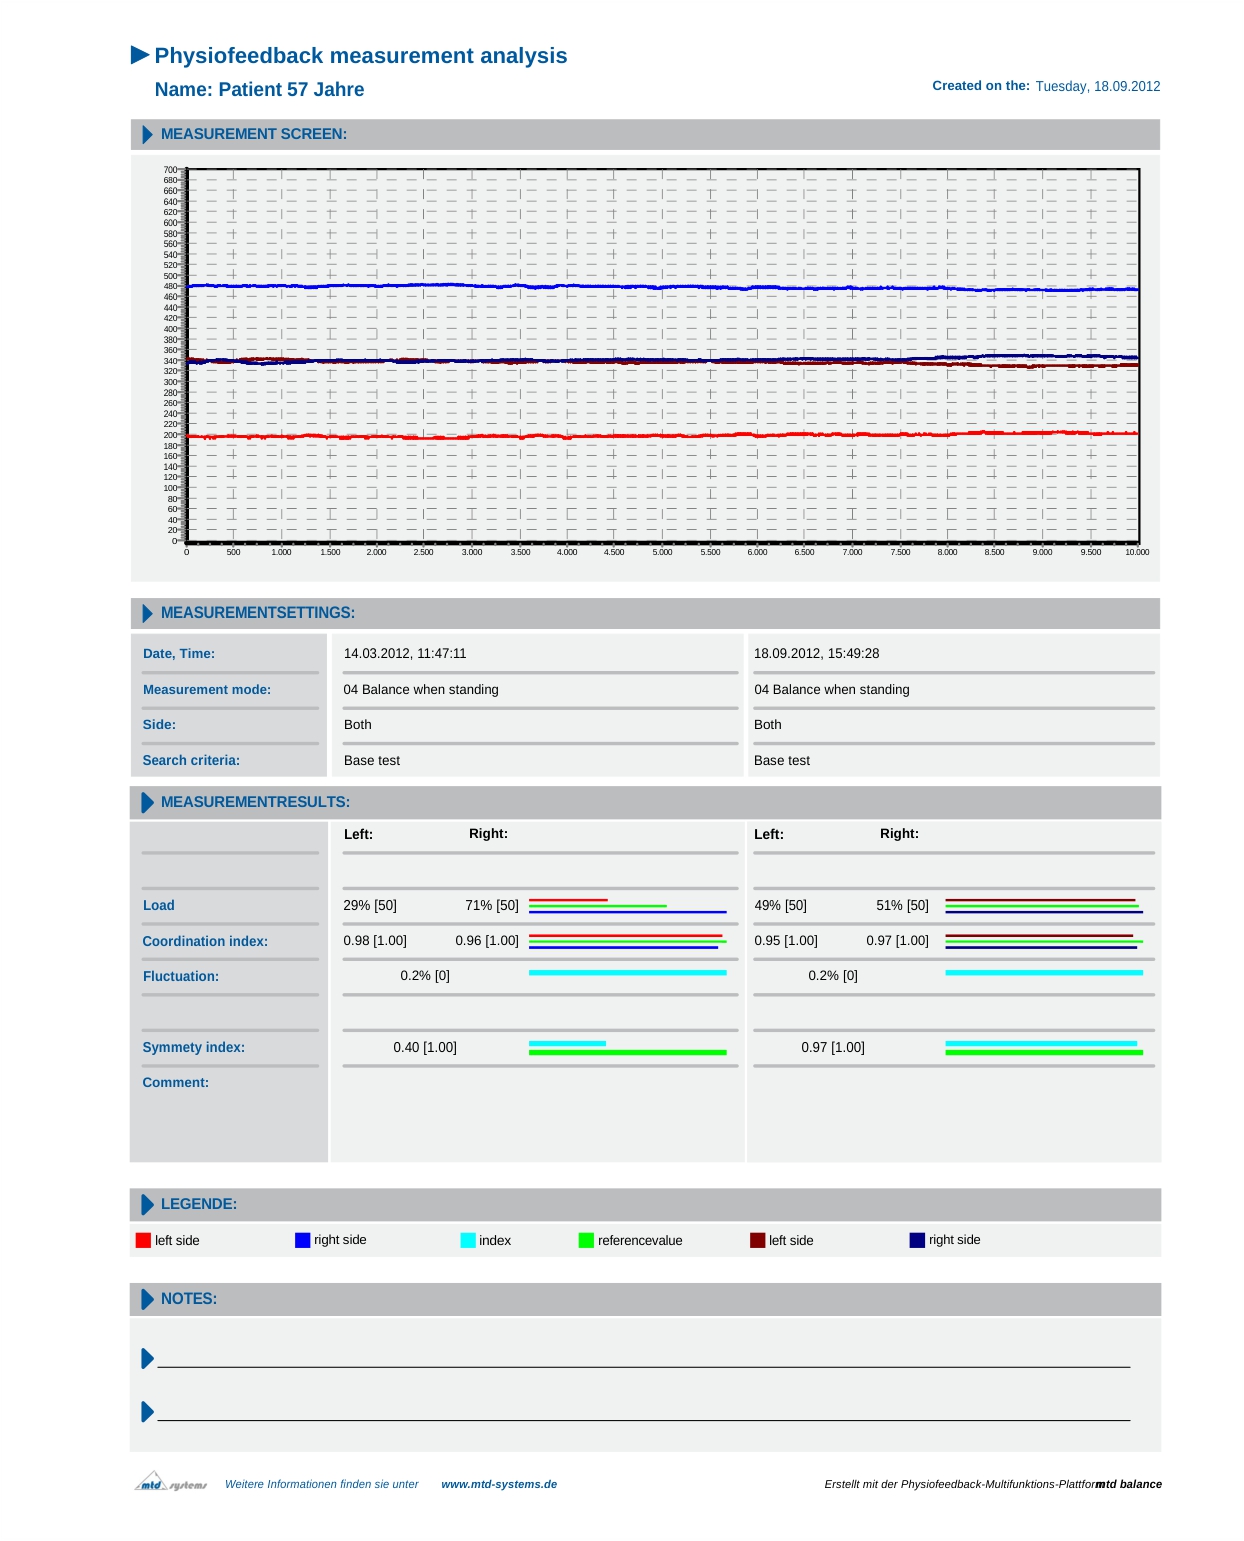
Task: Select the cyan index legend swatch
Action: tap(468, 1240)
